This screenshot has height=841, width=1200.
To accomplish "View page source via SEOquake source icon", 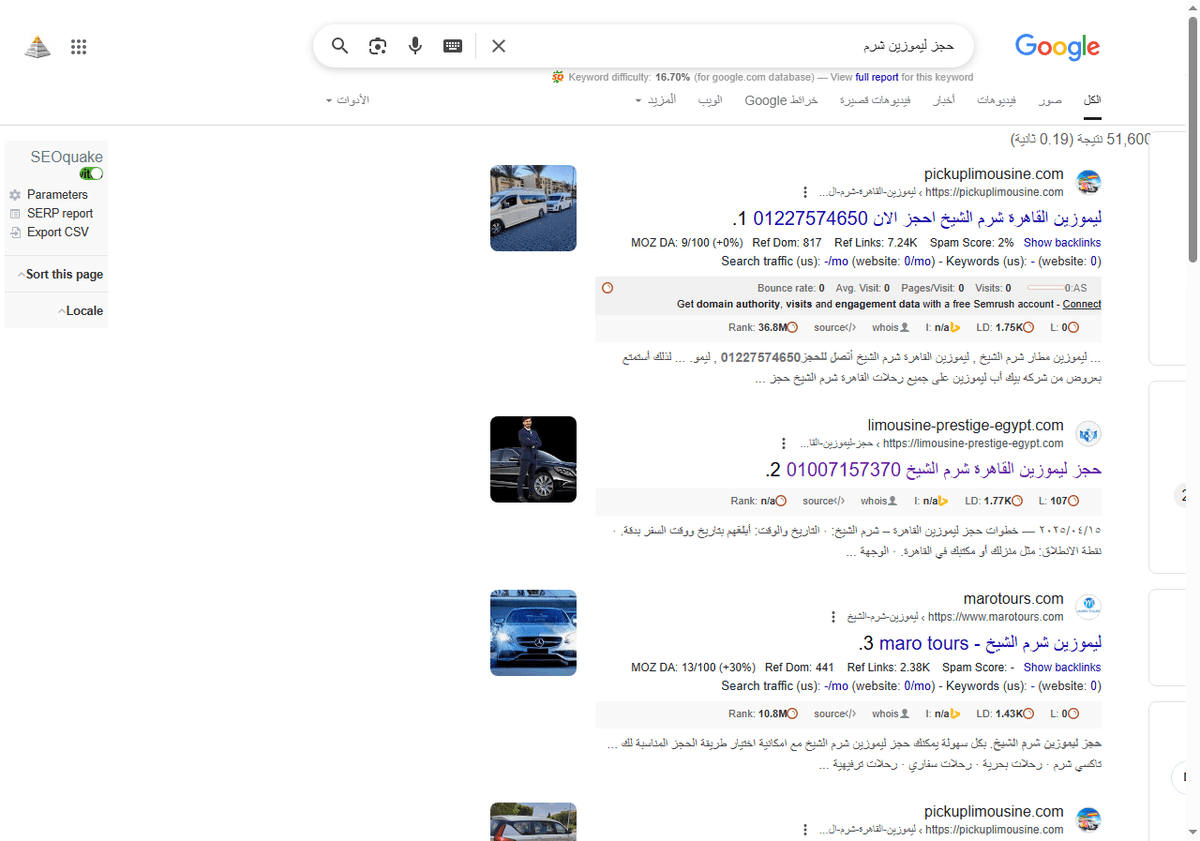I will 833,327.
